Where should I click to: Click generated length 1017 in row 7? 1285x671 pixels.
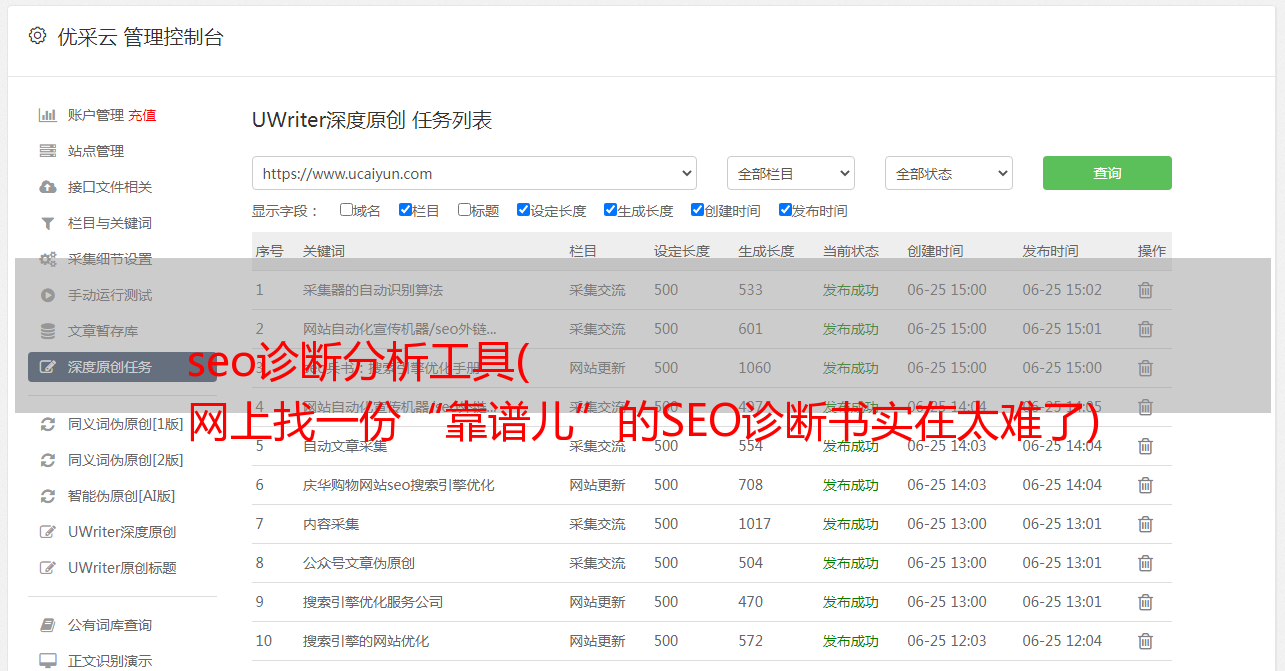click(x=755, y=524)
